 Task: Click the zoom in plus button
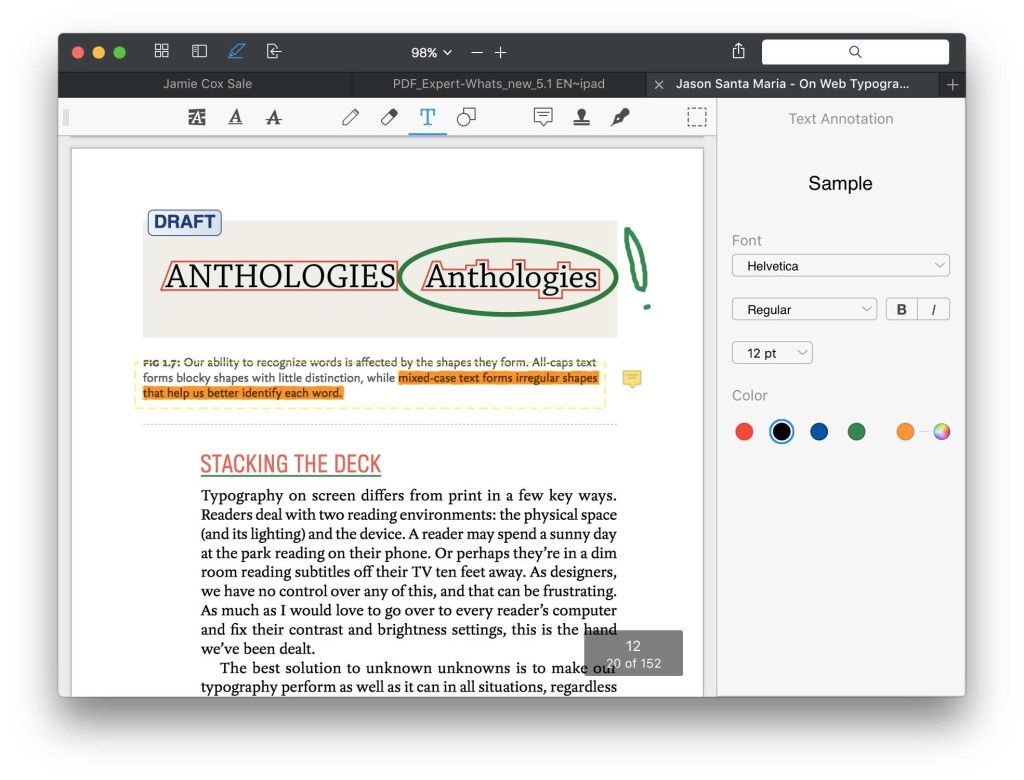501,52
